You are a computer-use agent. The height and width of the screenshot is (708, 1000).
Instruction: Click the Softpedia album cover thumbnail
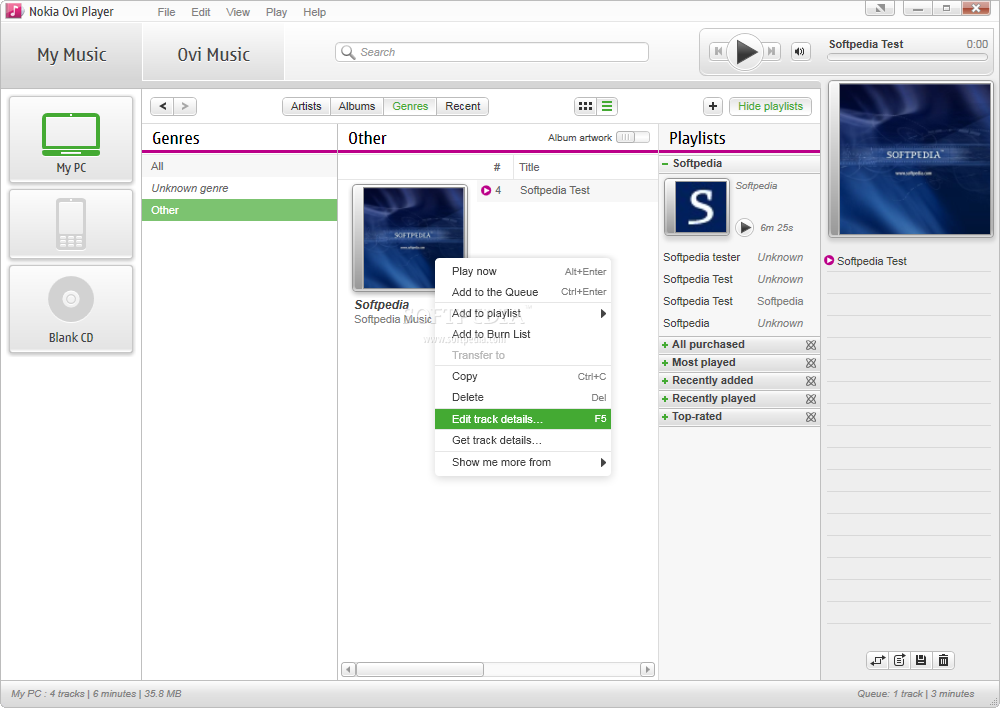coord(410,238)
